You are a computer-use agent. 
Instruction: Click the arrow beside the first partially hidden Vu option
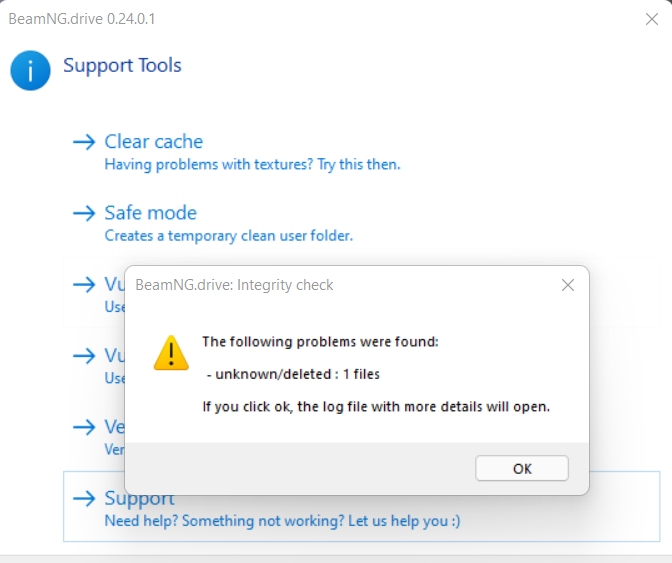pyautogui.click(x=84, y=284)
